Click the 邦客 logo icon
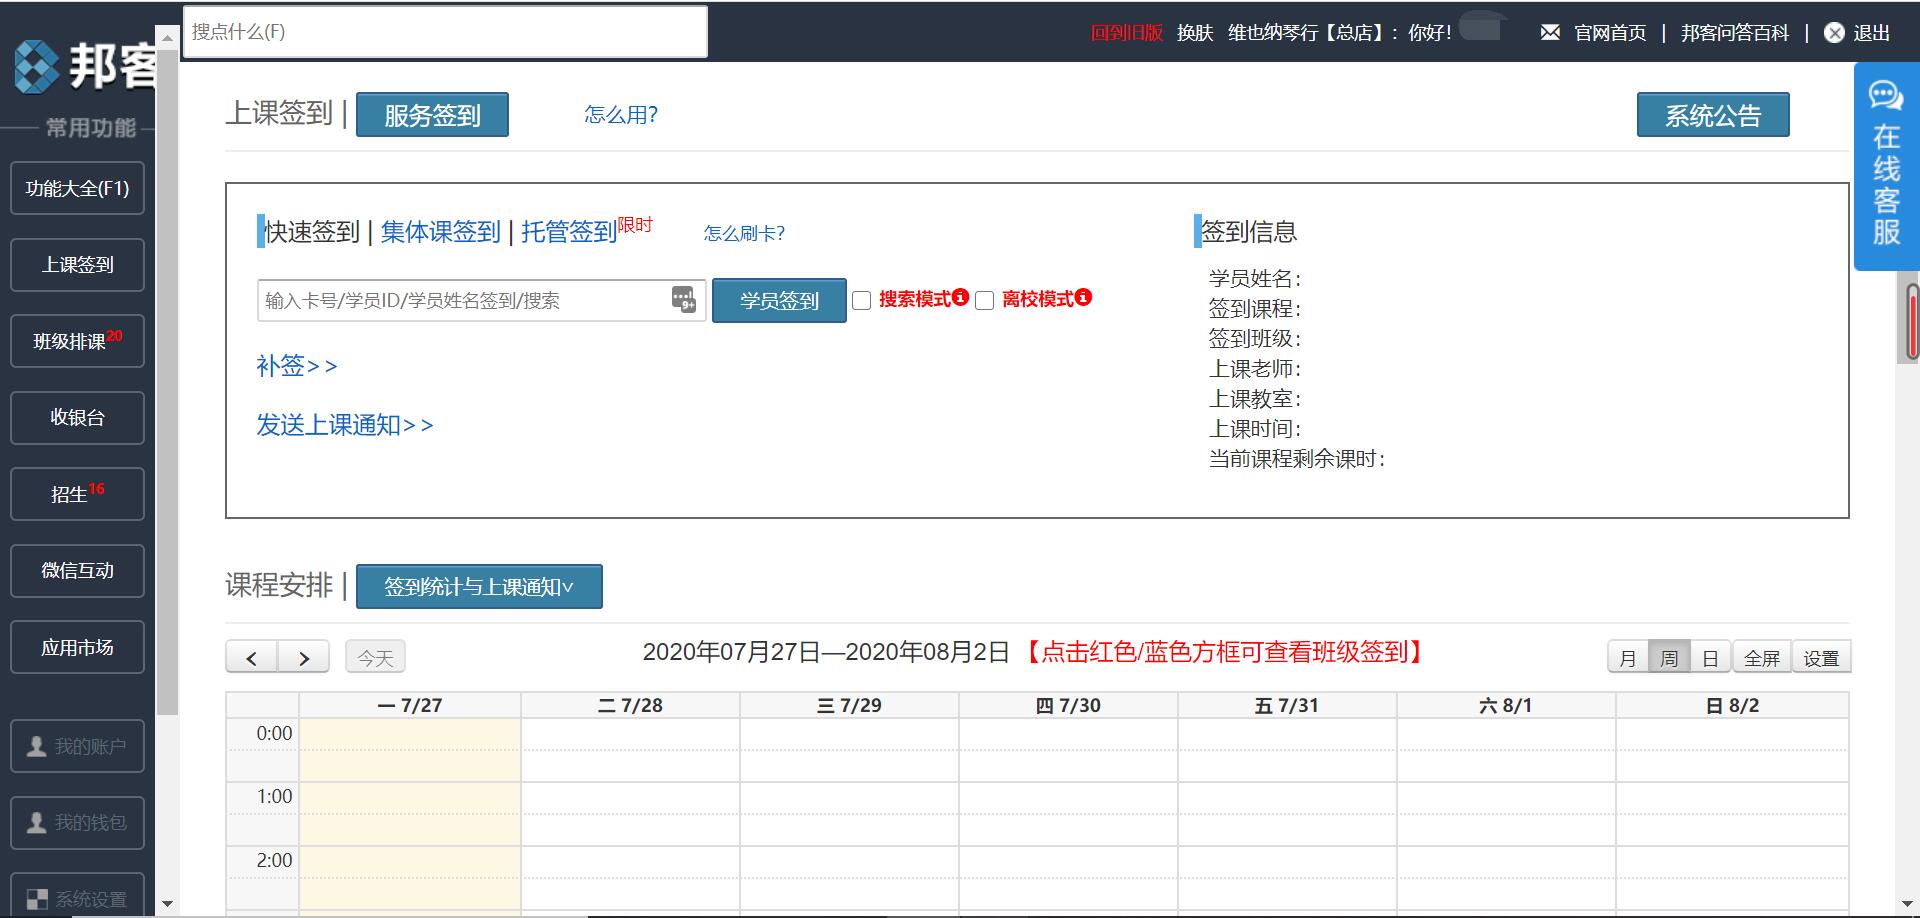Image resolution: width=1920 pixels, height=918 pixels. pyautogui.click(x=35, y=68)
